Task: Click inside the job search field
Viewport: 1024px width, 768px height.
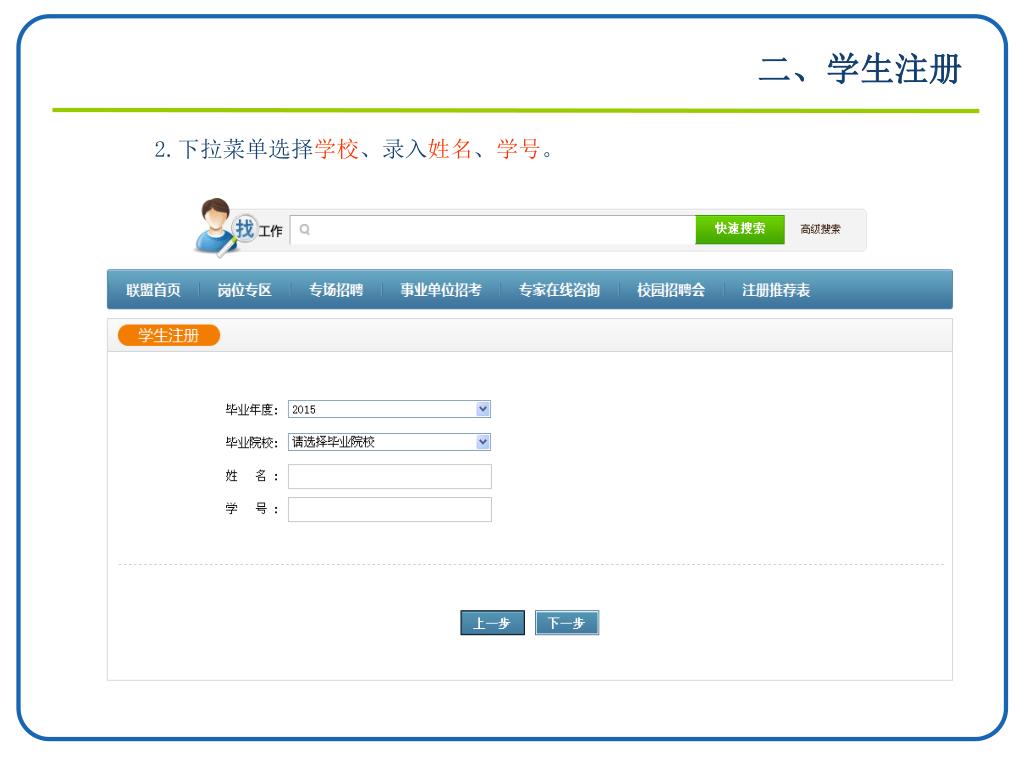Action: (500, 229)
